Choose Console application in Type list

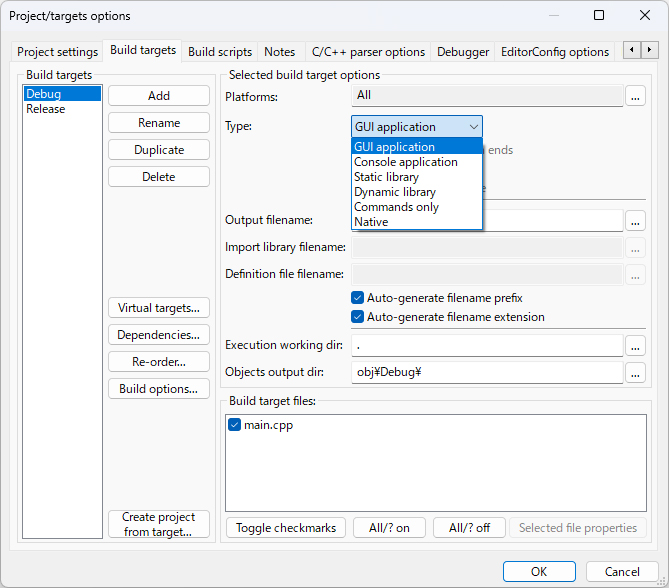pos(417,162)
